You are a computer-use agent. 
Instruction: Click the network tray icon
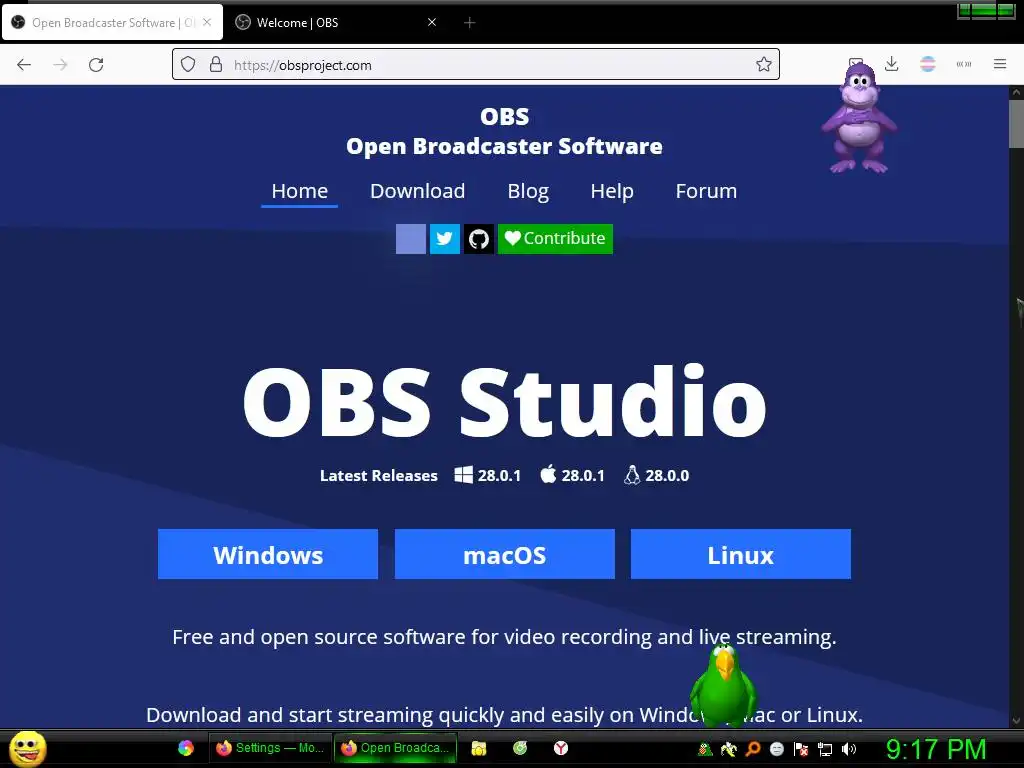pos(825,749)
